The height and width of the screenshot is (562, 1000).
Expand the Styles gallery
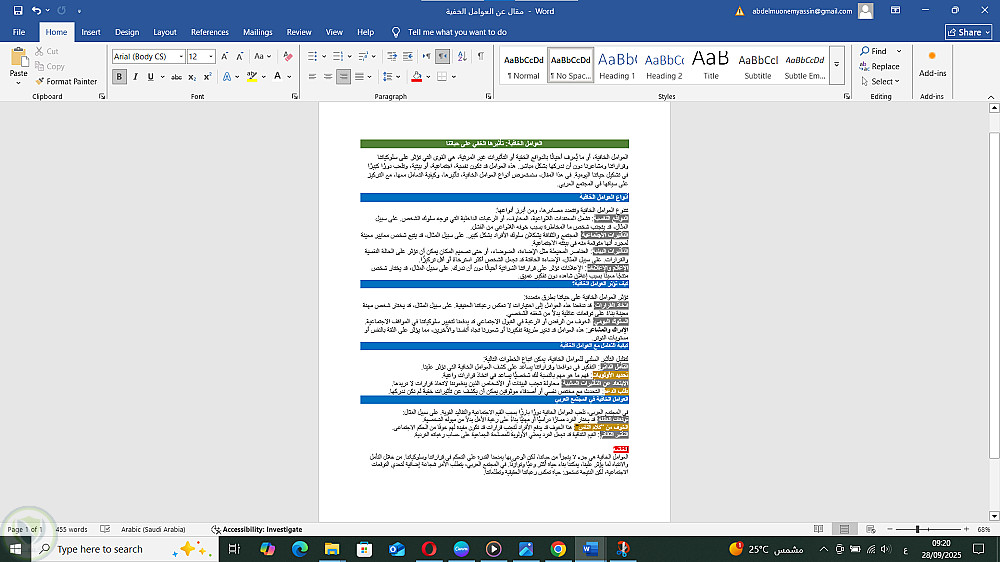click(837, 65)
